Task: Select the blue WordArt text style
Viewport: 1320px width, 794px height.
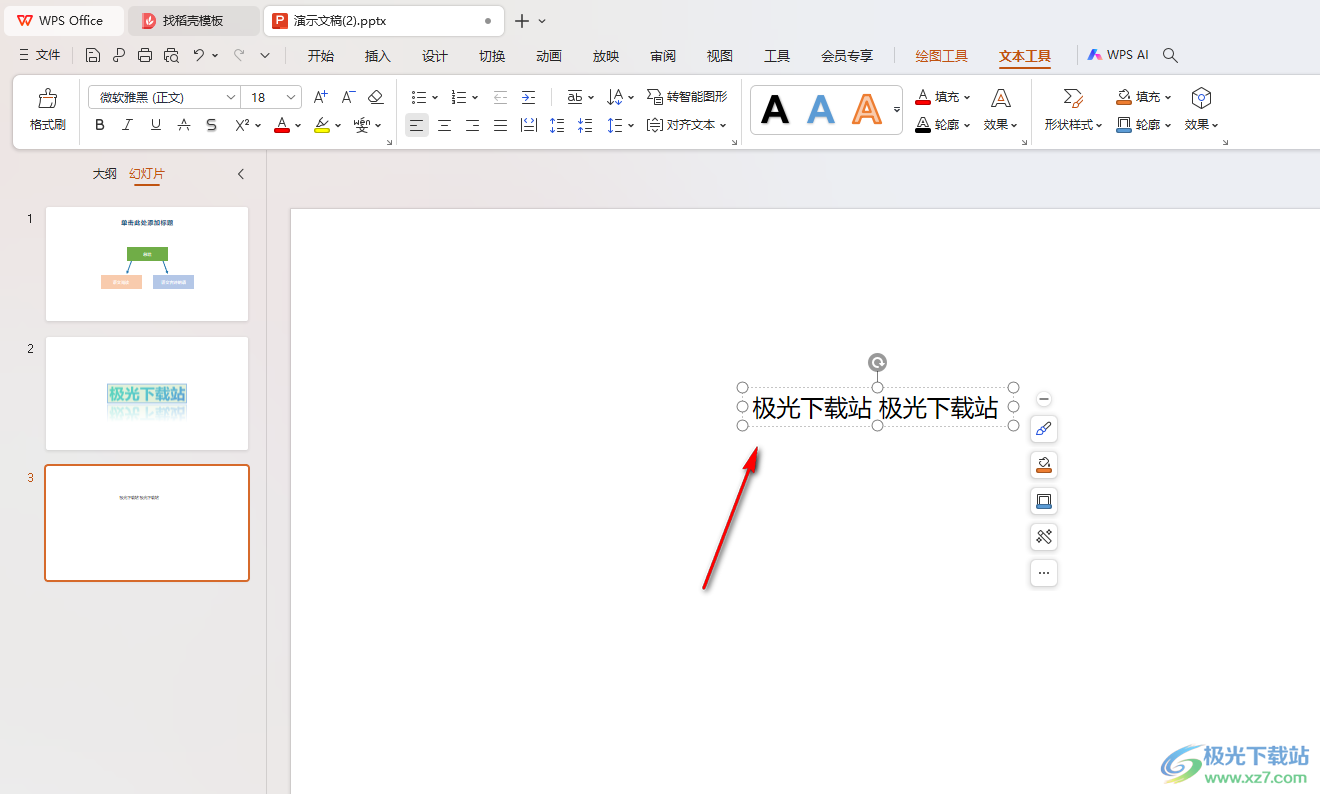Action: pyautogui.click(x=821, y=109)
